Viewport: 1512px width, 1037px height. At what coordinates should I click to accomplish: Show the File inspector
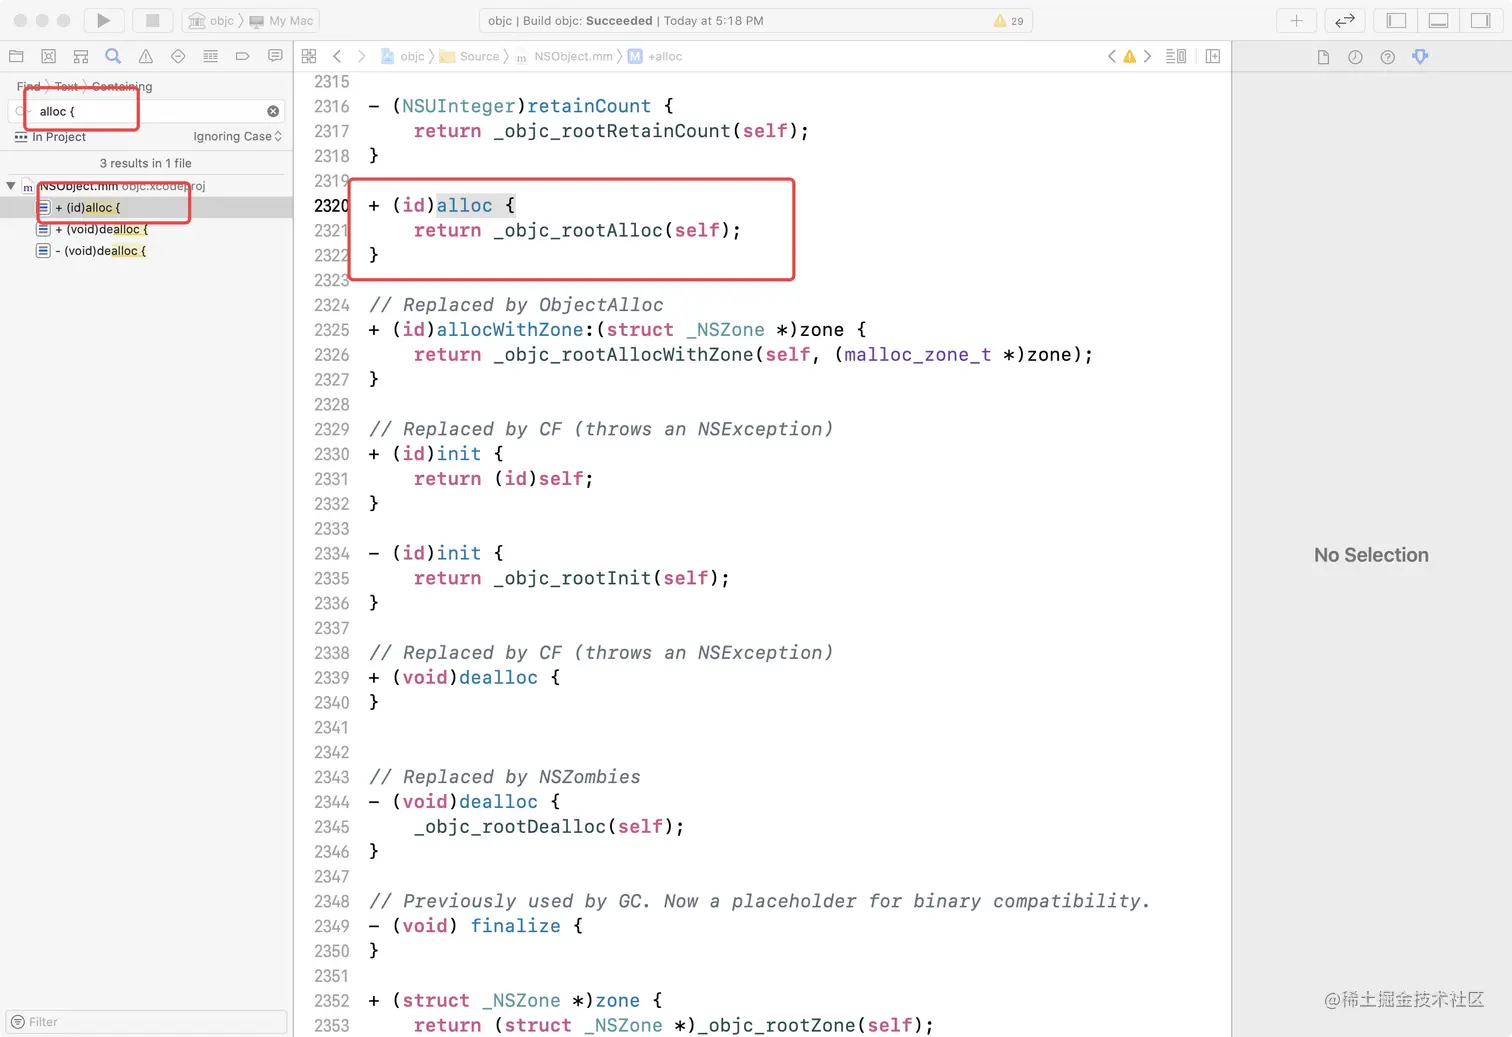point(1323,57)
